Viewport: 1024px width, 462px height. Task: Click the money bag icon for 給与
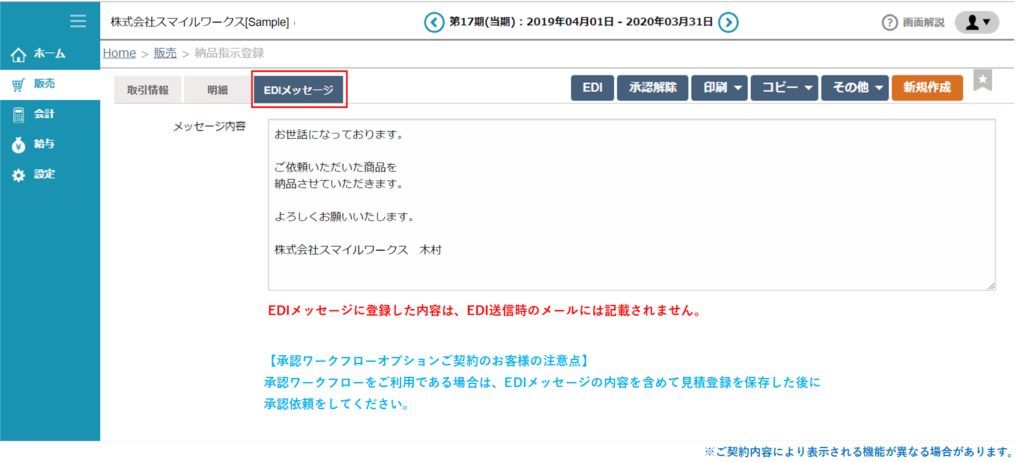tap(19, 145)
